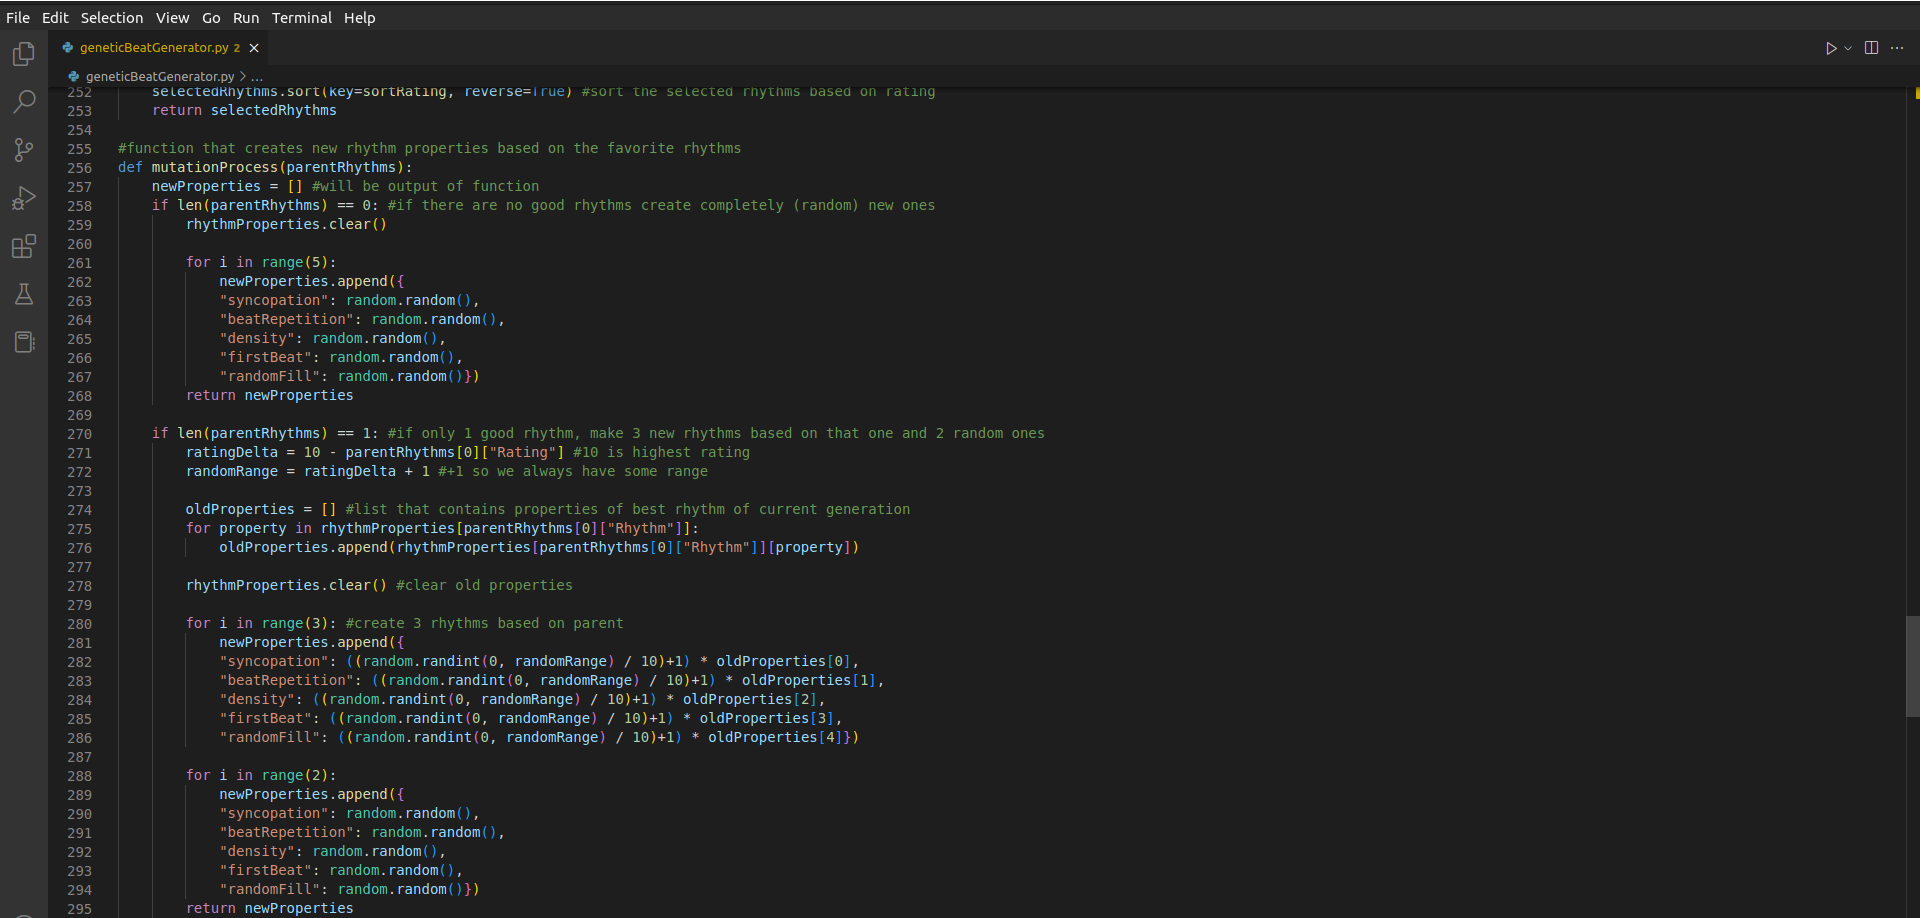Click geneticBeatGenerator.py in the breadcrumb

tap(159, 77)
